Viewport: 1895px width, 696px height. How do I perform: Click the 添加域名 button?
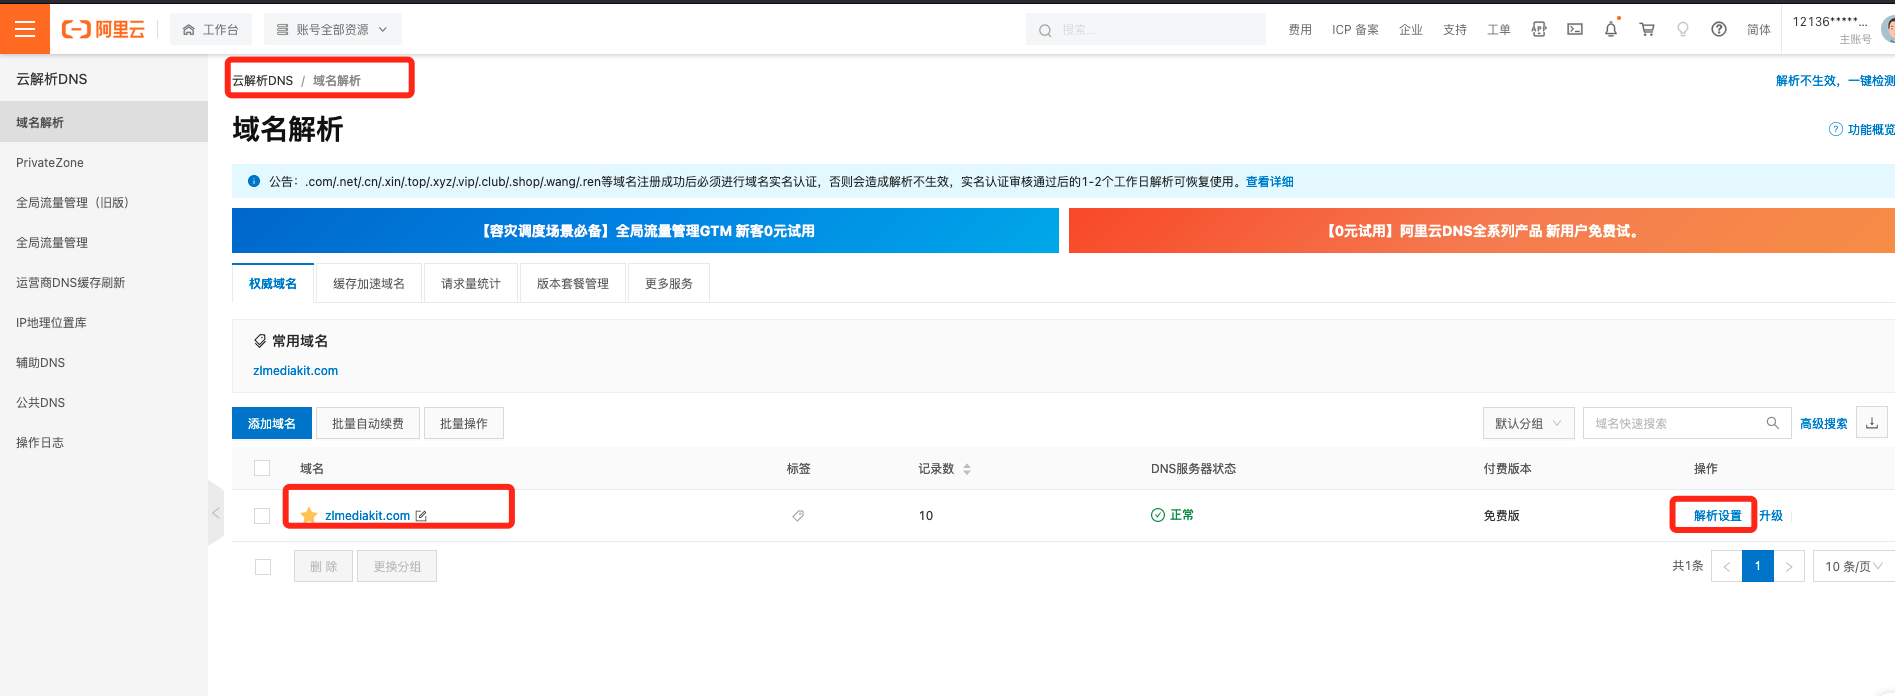[272, 423]
